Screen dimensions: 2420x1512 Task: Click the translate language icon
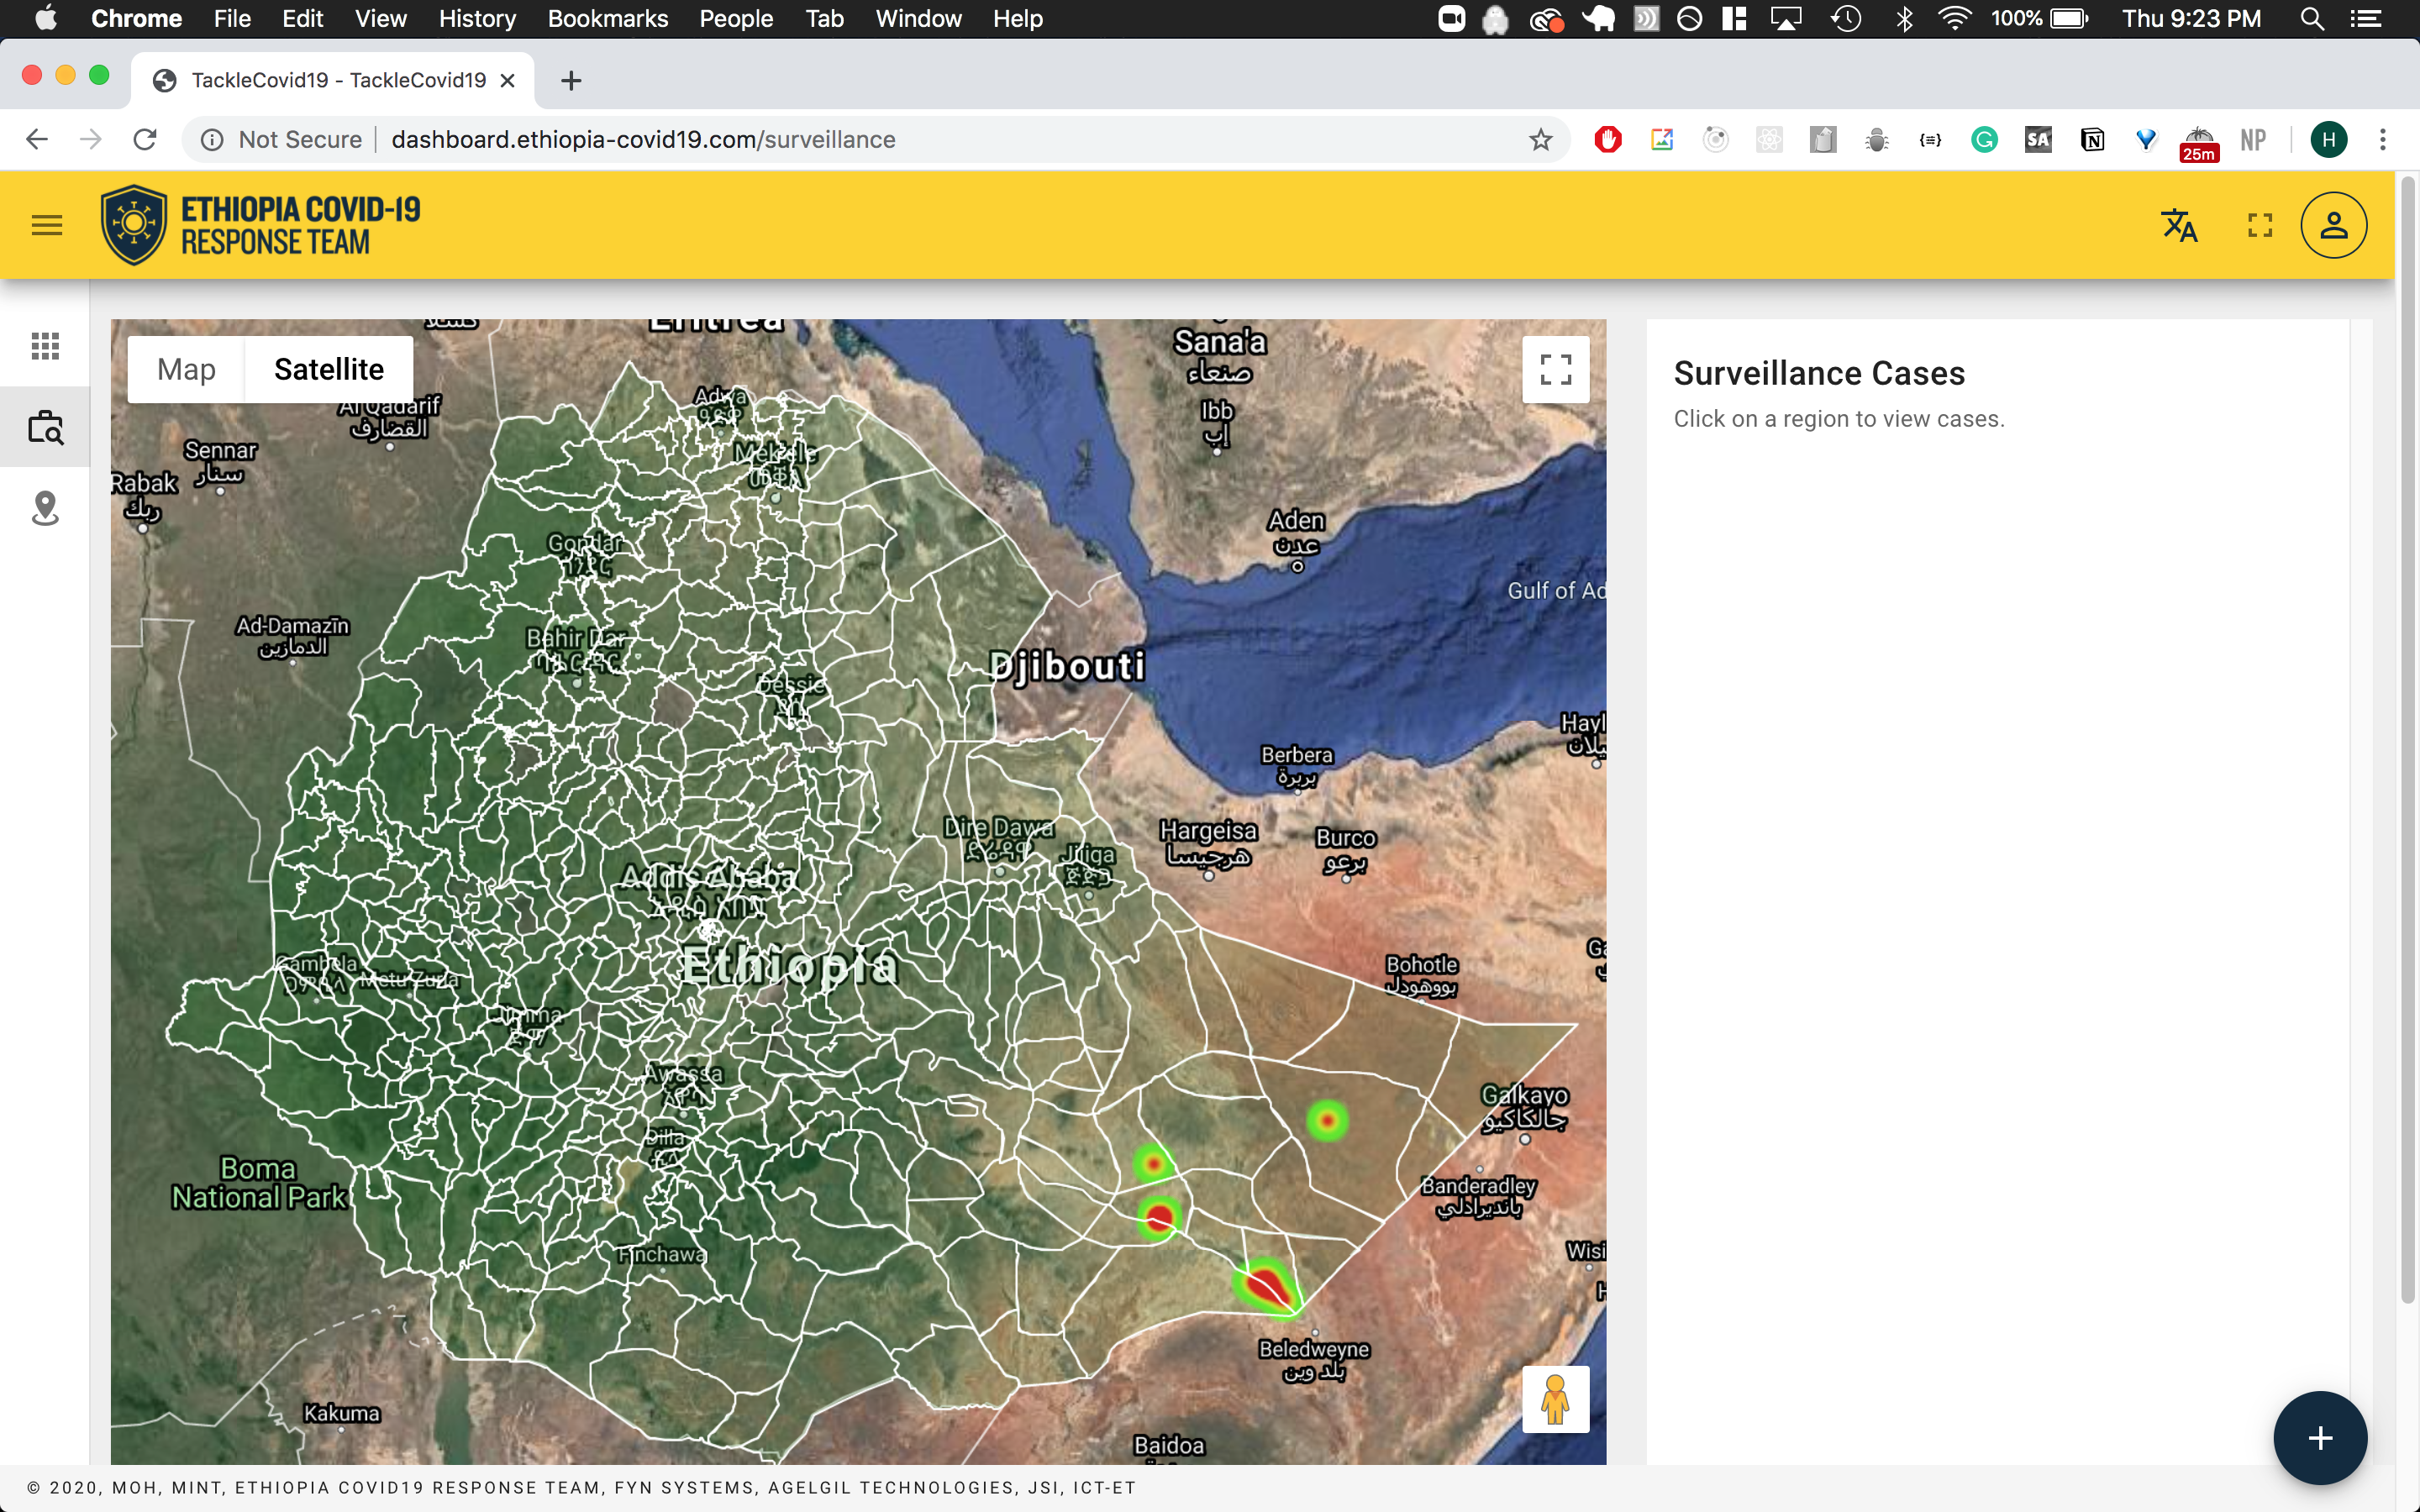tap(2179, 225)
